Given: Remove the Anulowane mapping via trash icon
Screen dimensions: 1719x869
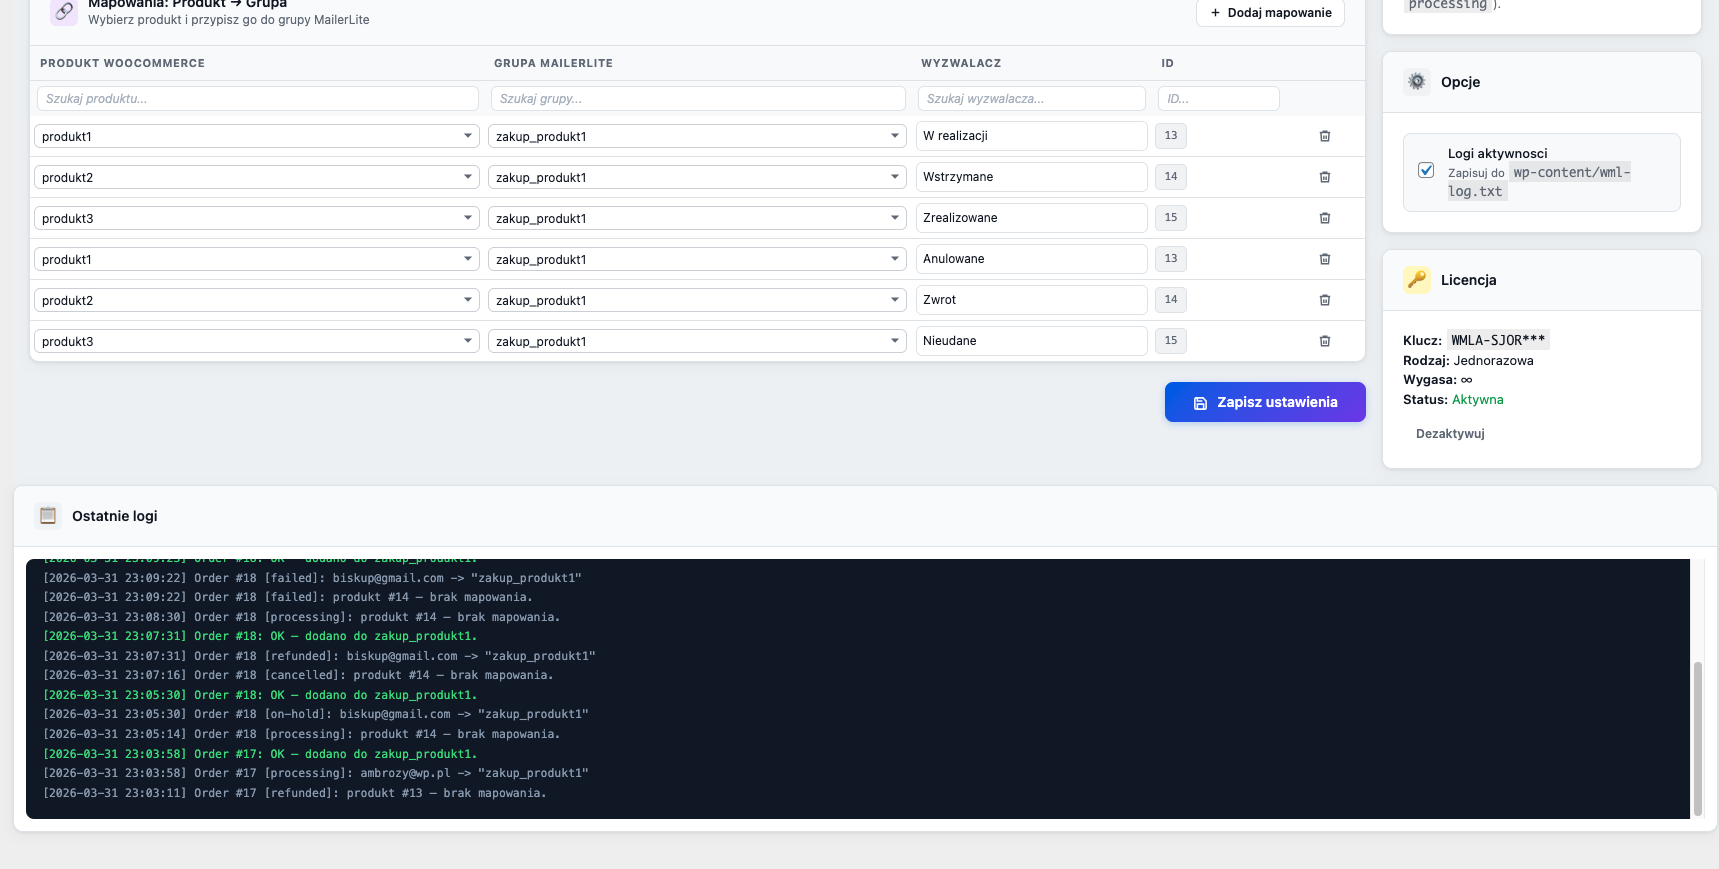Looking at the screenshot, I should 1324,259.
